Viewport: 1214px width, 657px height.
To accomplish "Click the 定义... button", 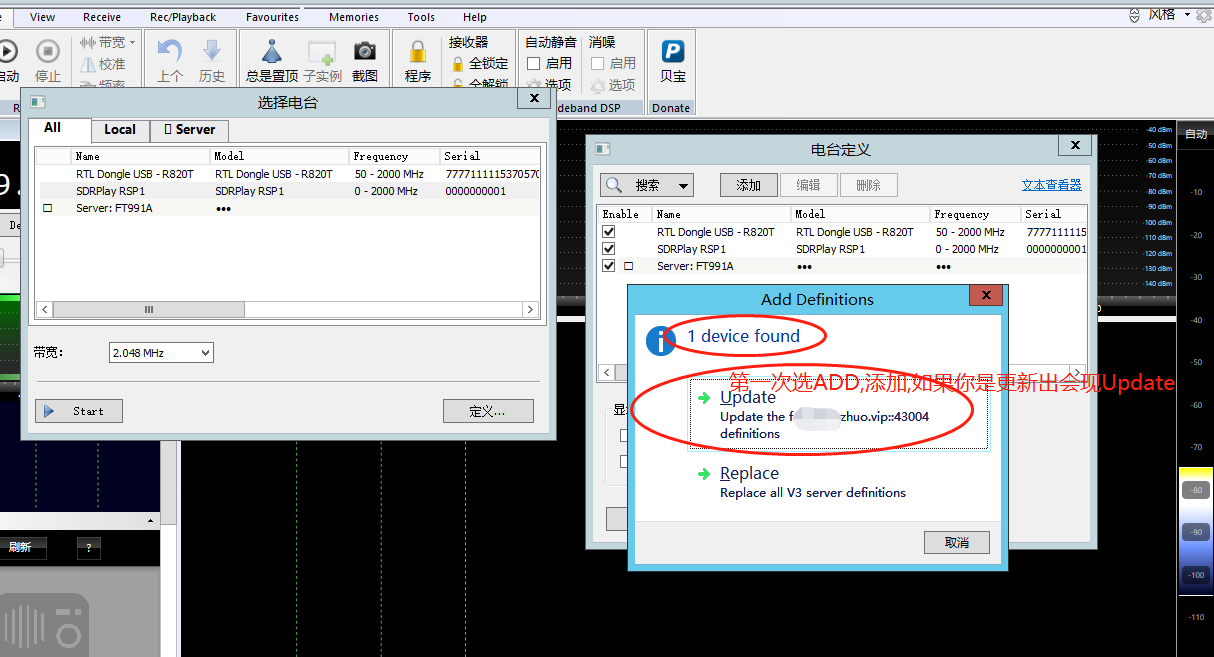I will point(488,411).
